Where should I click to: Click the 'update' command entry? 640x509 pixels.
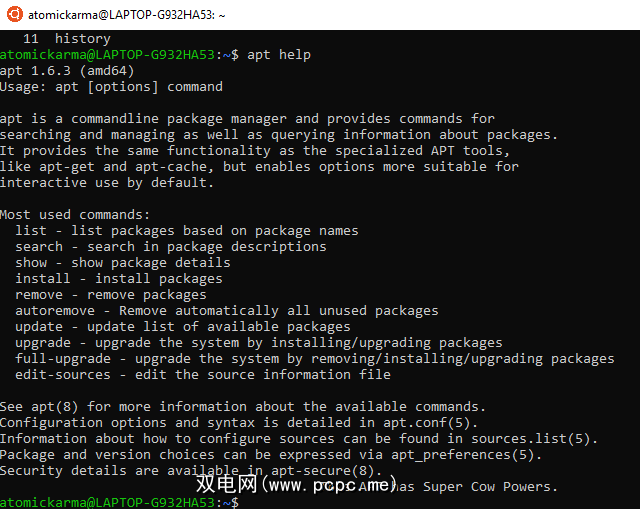(39, 327)
